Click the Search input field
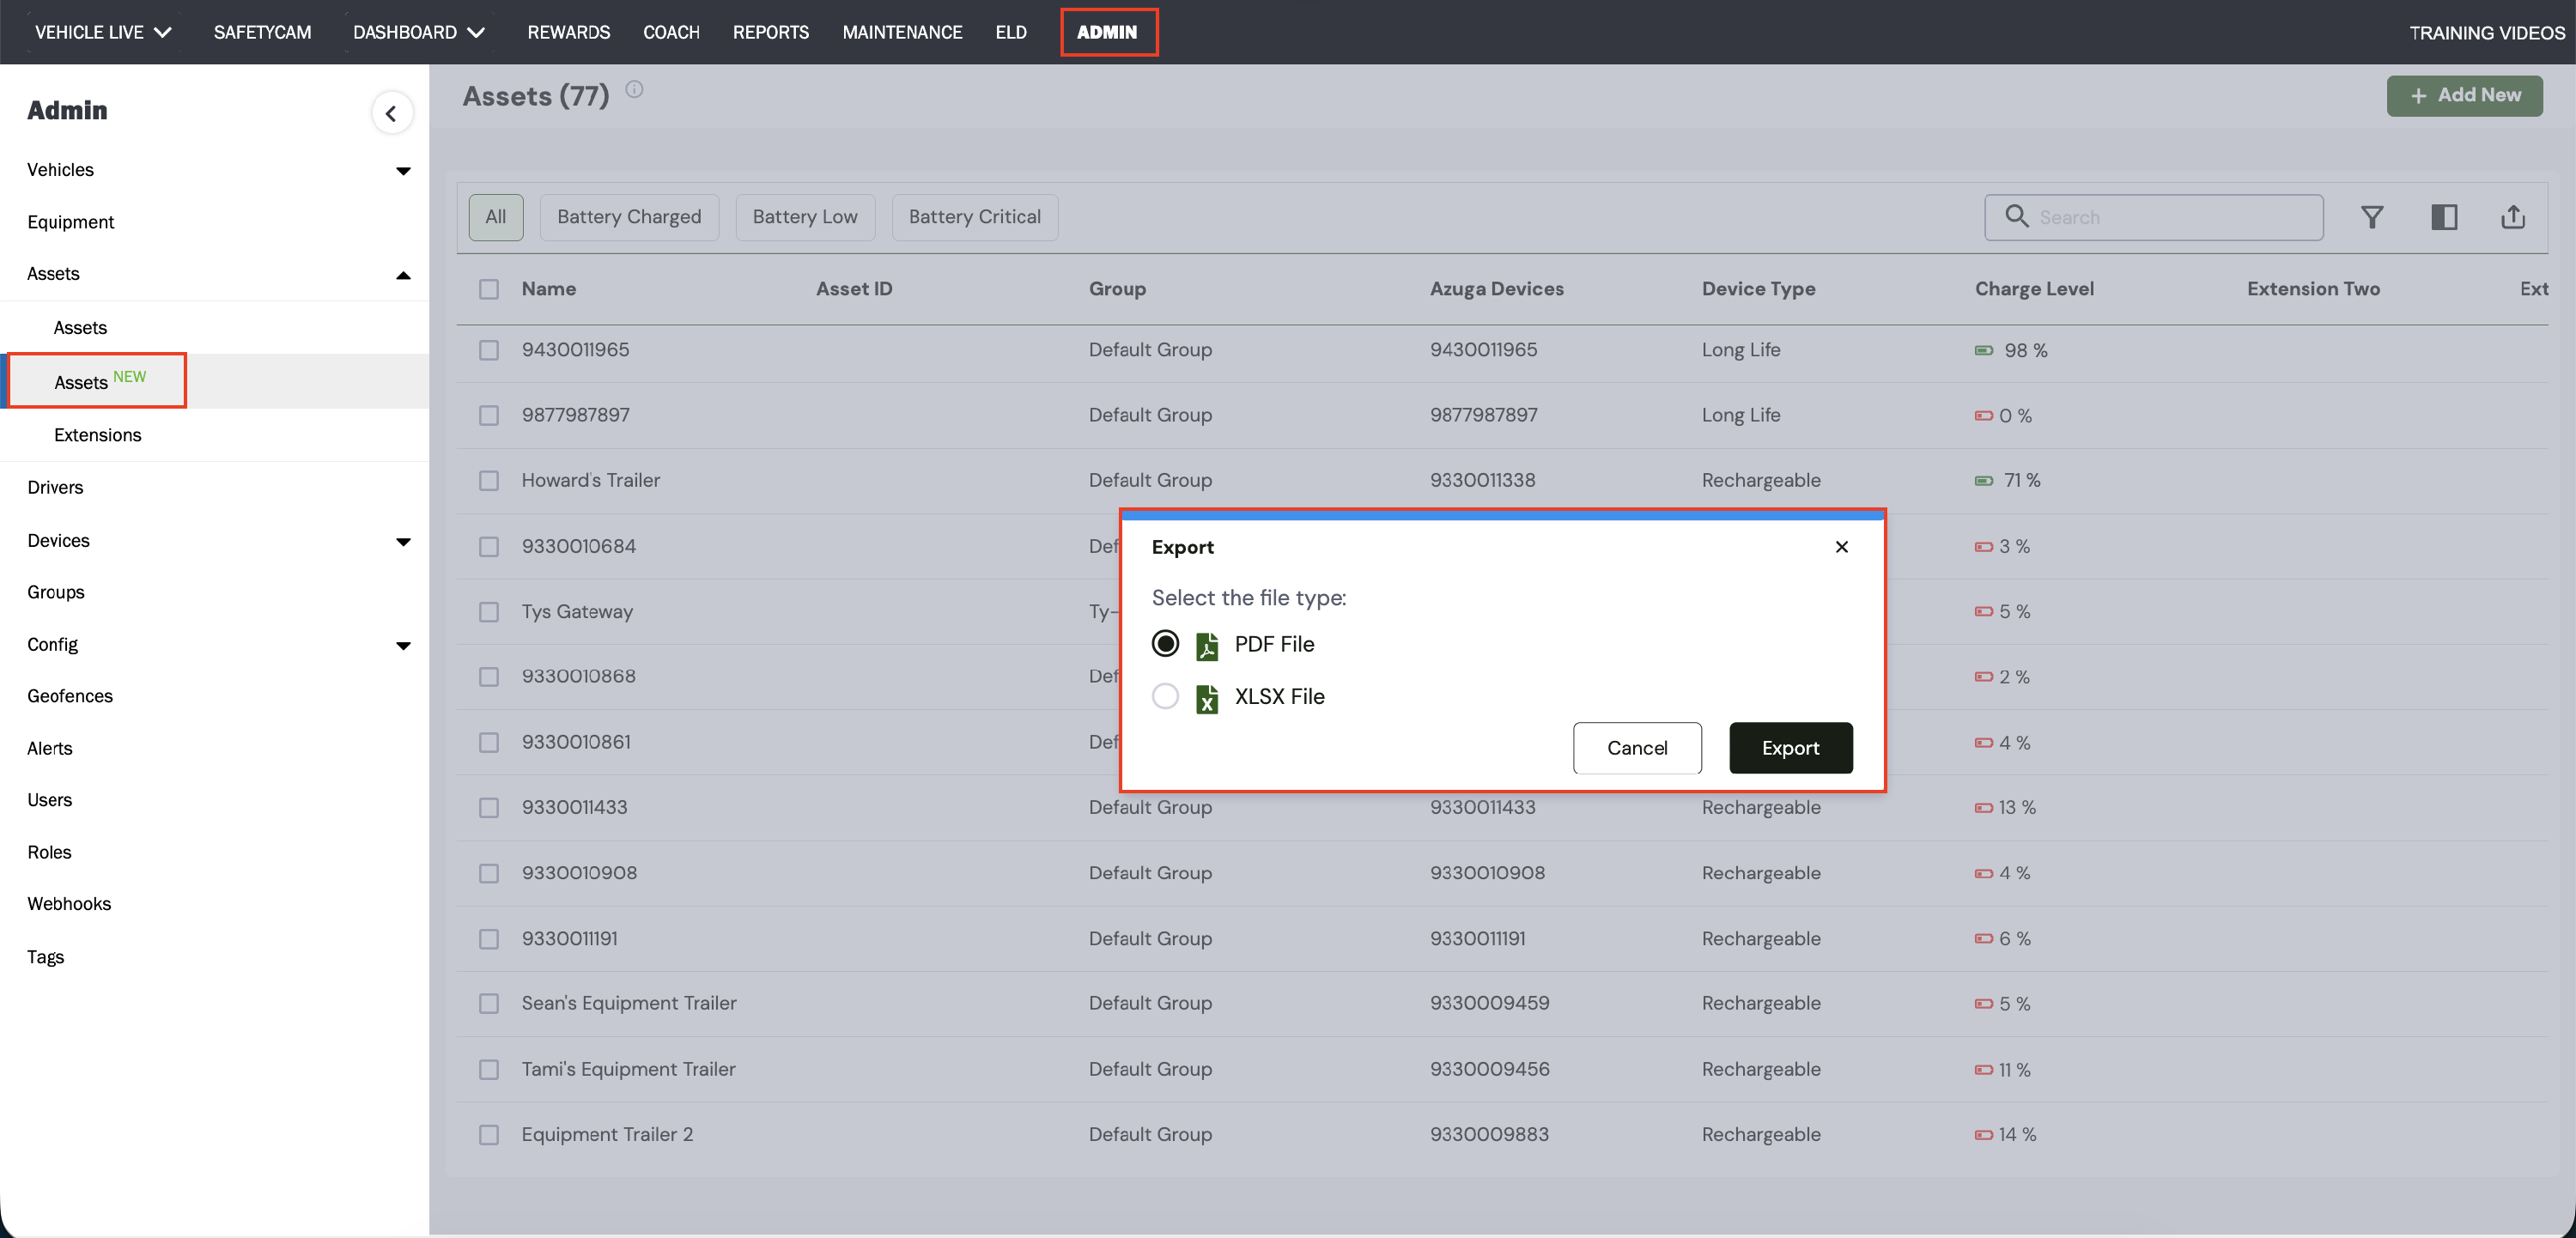Image resolution: width=2576 pixels, height=1238 pixels. click(x=2170, y=217)
